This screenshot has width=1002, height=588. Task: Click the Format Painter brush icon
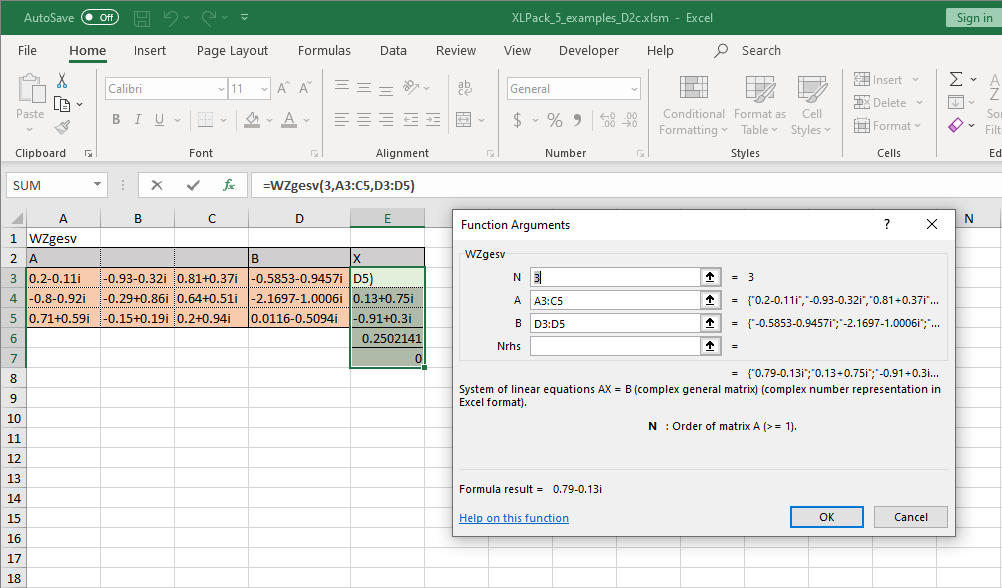pos(62,127)
